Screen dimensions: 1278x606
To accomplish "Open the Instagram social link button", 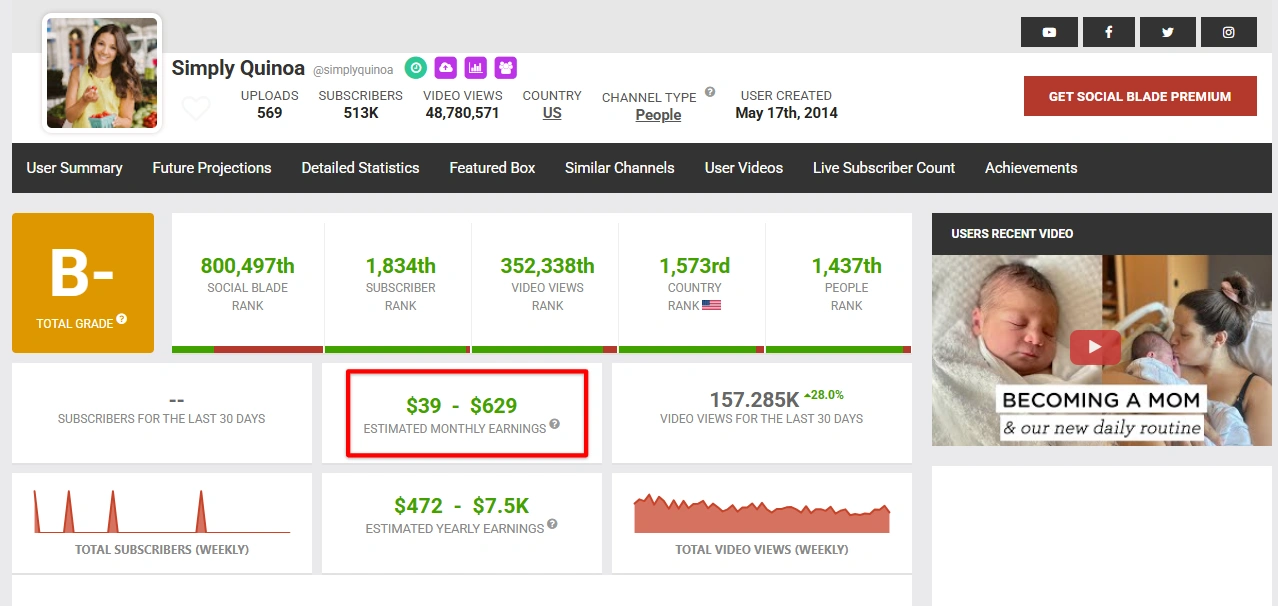I will [1229, 32].
